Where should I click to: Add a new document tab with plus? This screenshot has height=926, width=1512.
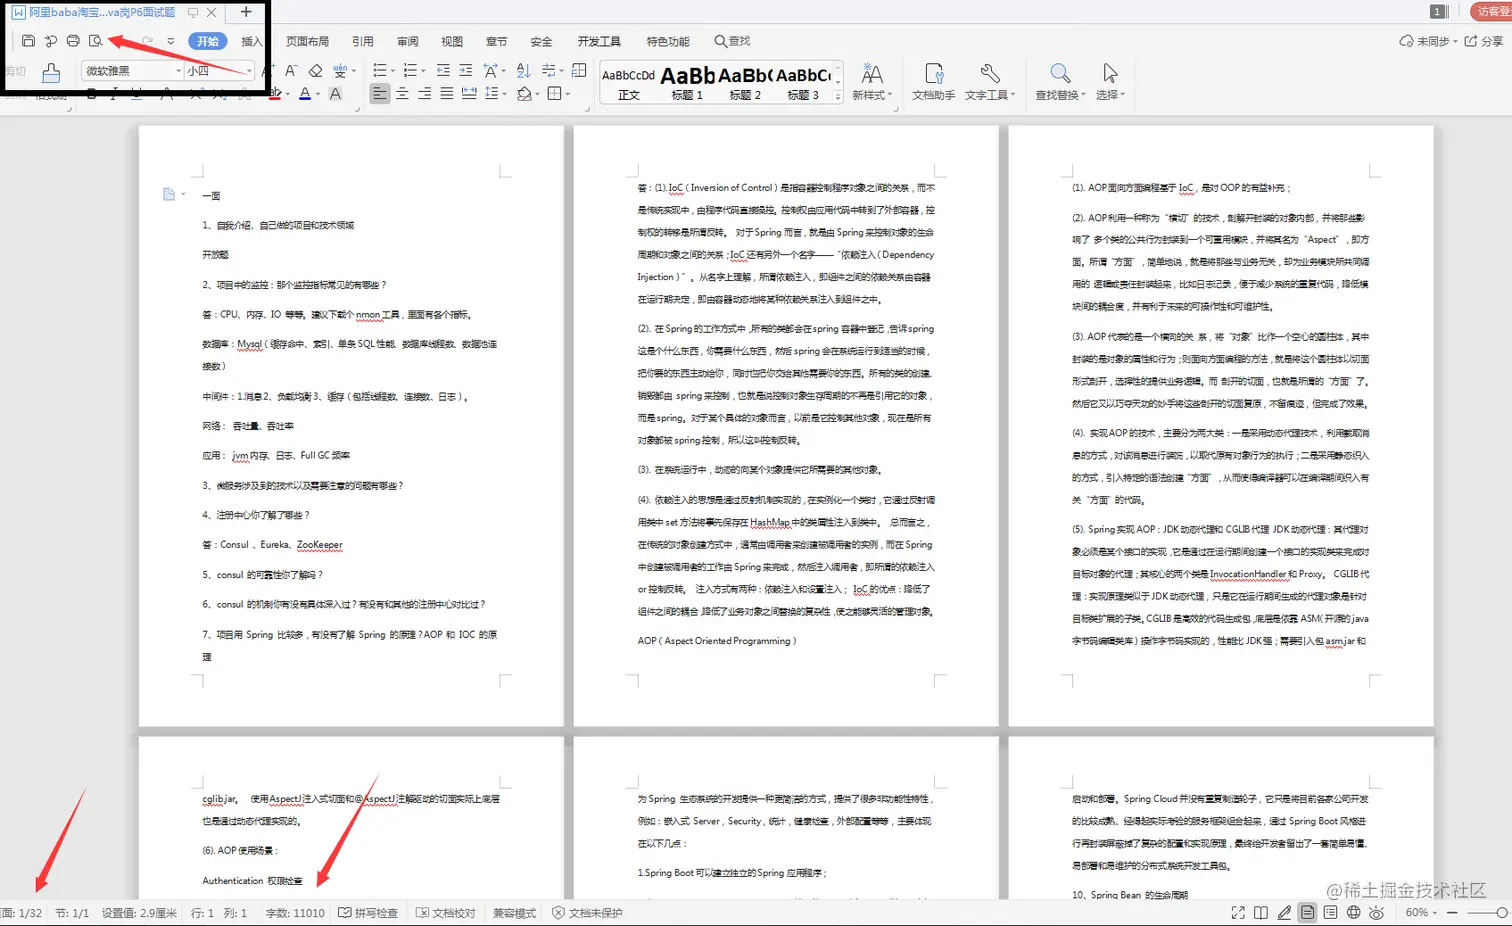pyautogui.click(x=246, y=12)
